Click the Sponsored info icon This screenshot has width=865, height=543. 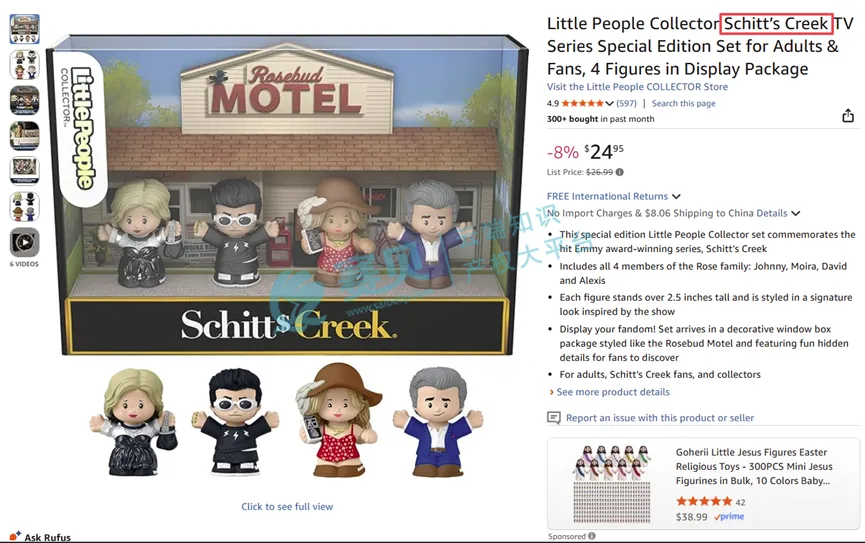click(591, 536)
